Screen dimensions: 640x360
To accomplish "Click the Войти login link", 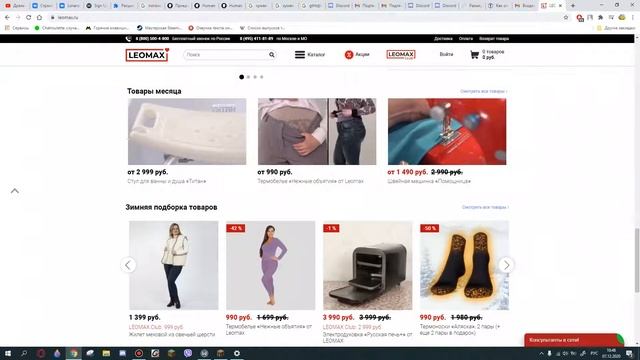I will 446,54.
